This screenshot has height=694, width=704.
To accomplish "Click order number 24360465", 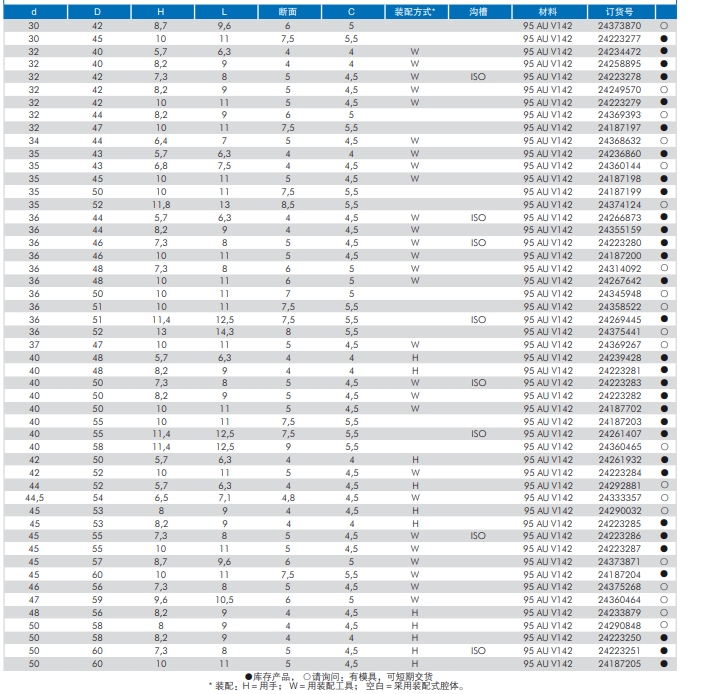I will (620, 446).
